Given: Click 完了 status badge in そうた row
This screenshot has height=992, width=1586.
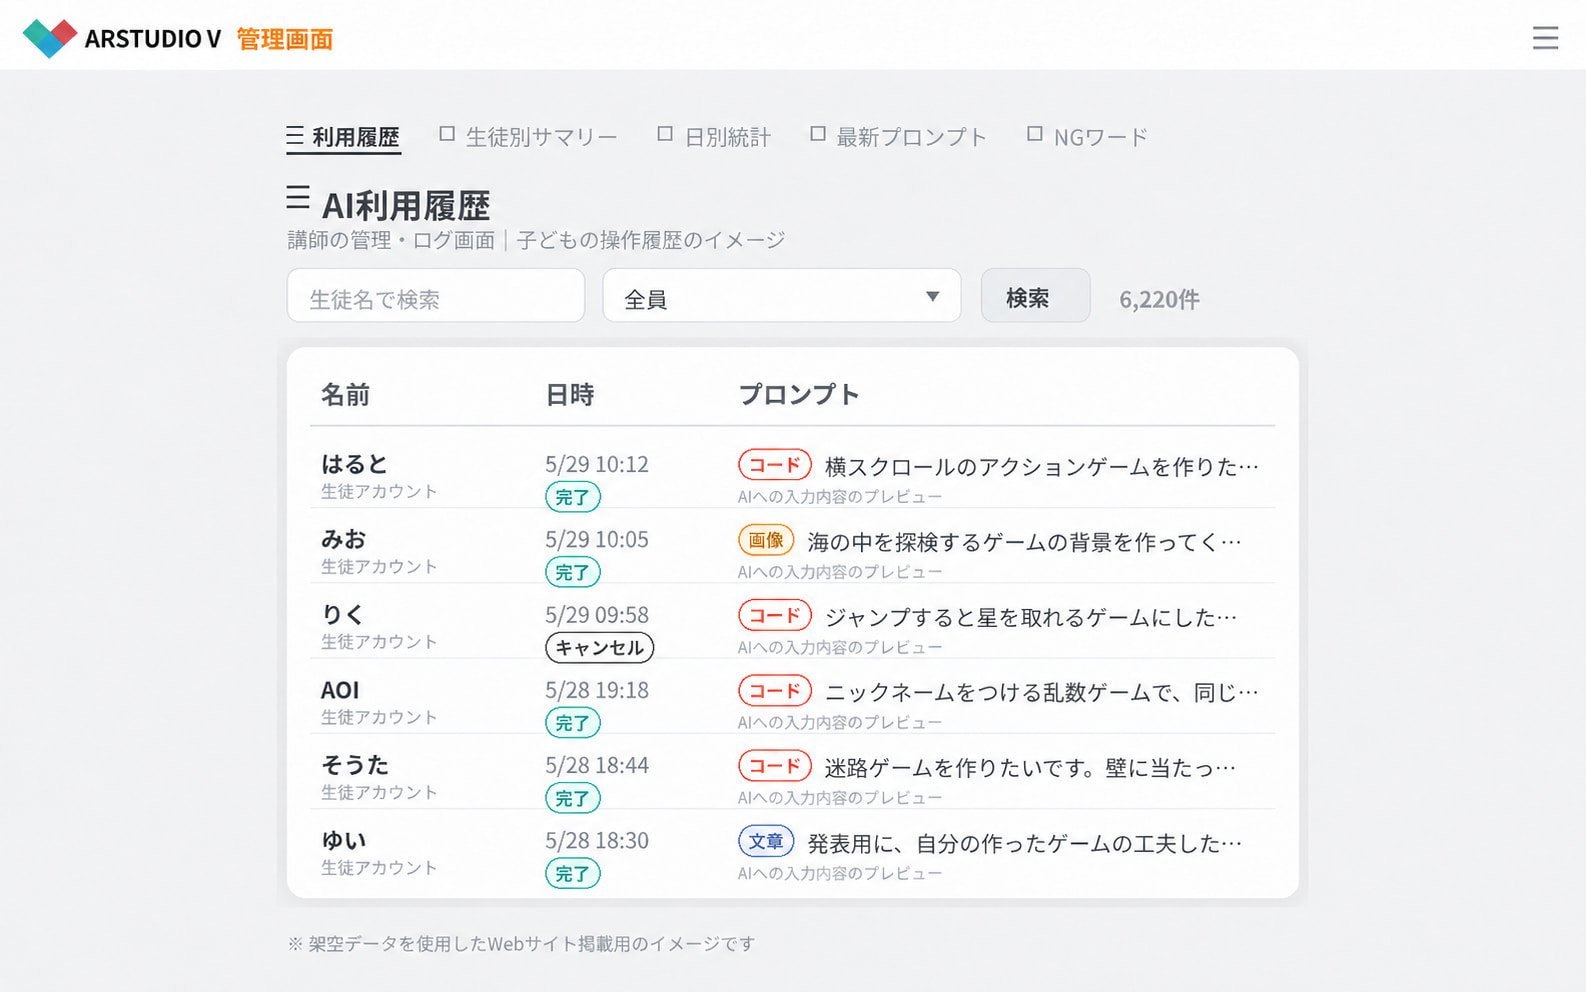Looking at the screenshot, I should tap(573, 798).
